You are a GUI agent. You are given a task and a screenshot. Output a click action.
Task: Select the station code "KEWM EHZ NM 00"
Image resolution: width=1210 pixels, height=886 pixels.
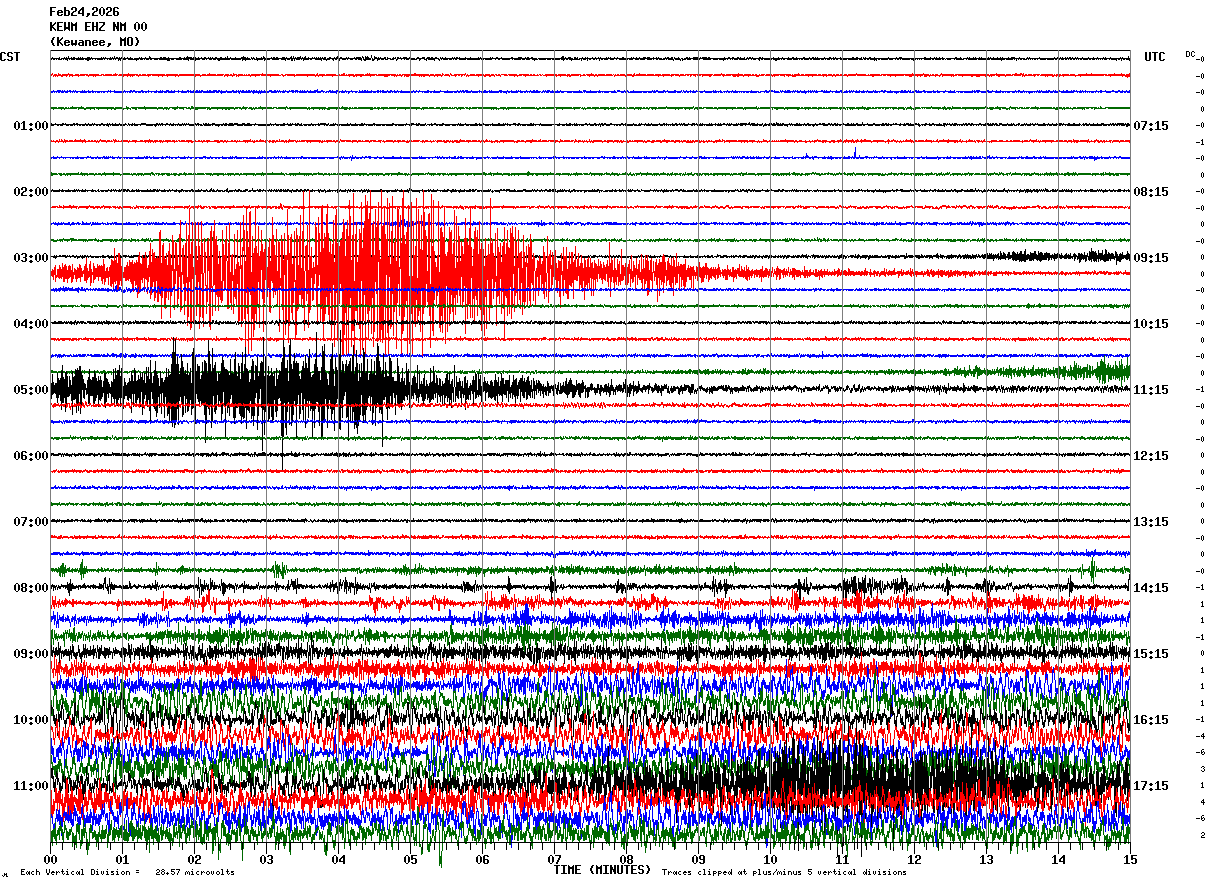pyautogui.click(x=98, y=27)
